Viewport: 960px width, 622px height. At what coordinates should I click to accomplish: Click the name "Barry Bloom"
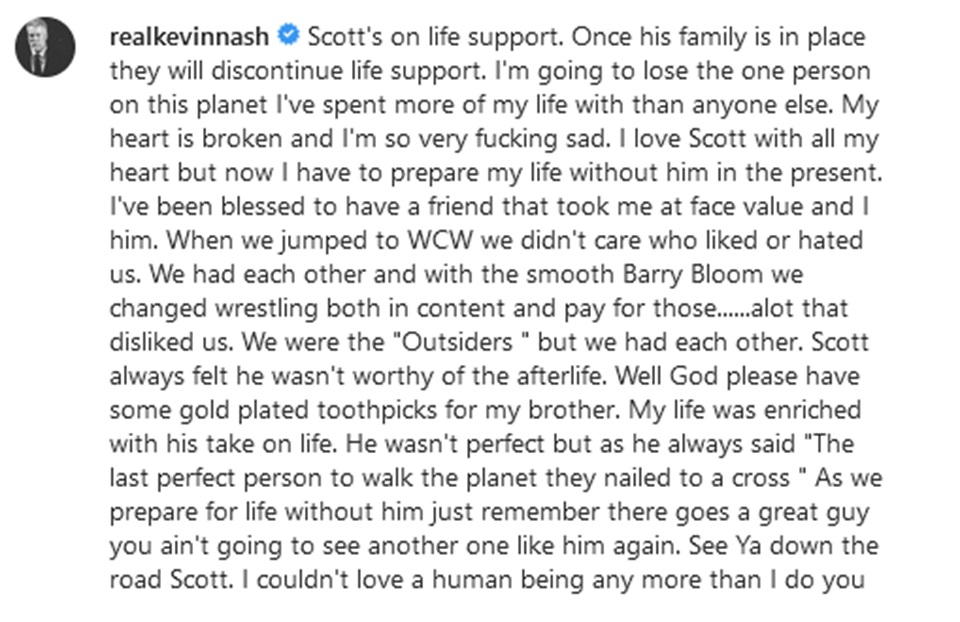tap(693, 275)
